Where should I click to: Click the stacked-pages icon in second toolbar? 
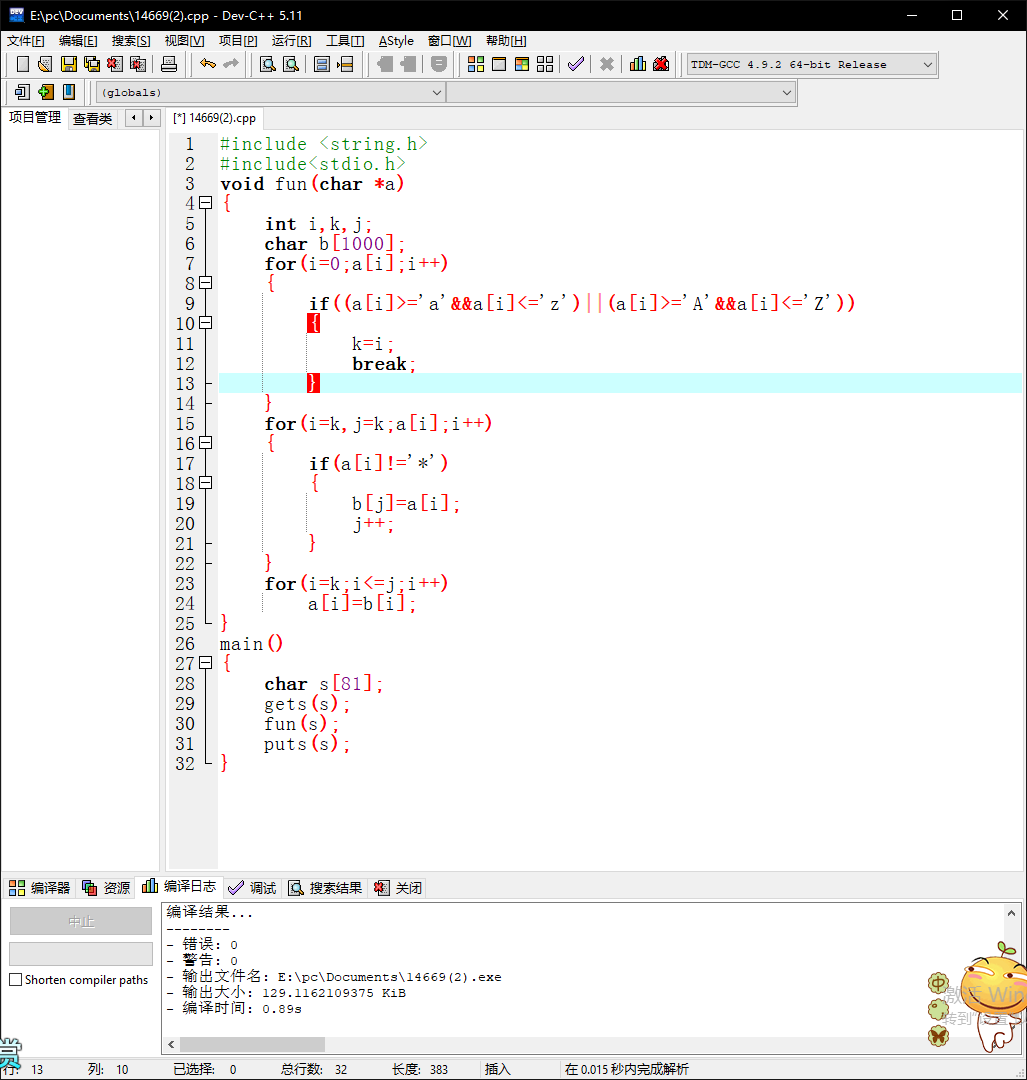pos(22,92)
